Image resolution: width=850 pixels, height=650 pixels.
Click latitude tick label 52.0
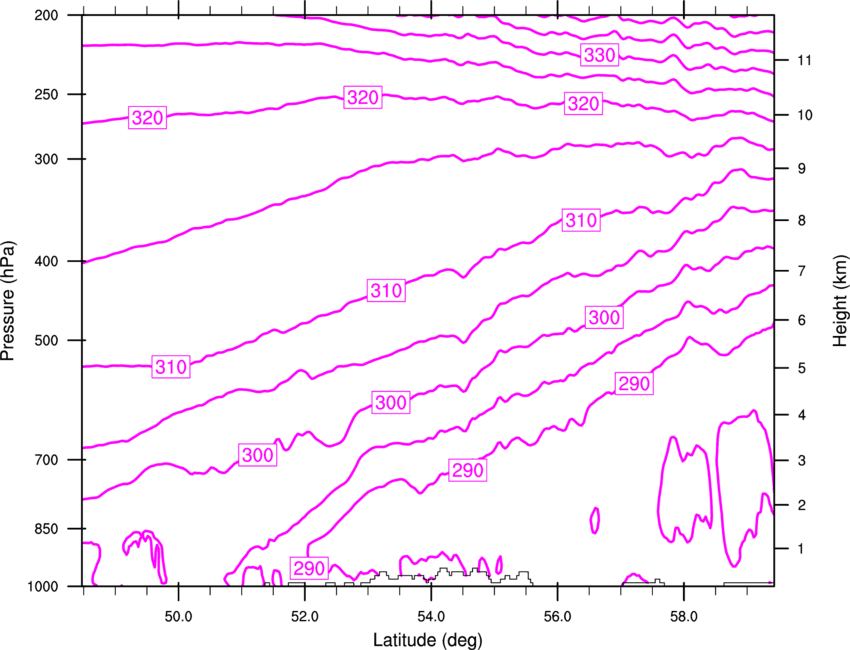(x=305, y=617)
